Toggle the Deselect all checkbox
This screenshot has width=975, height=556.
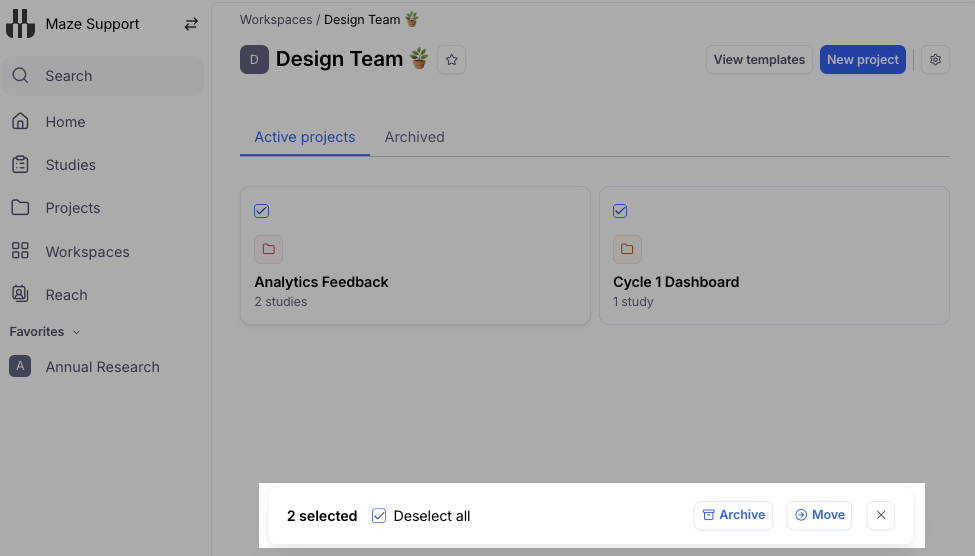coord(379,516)
